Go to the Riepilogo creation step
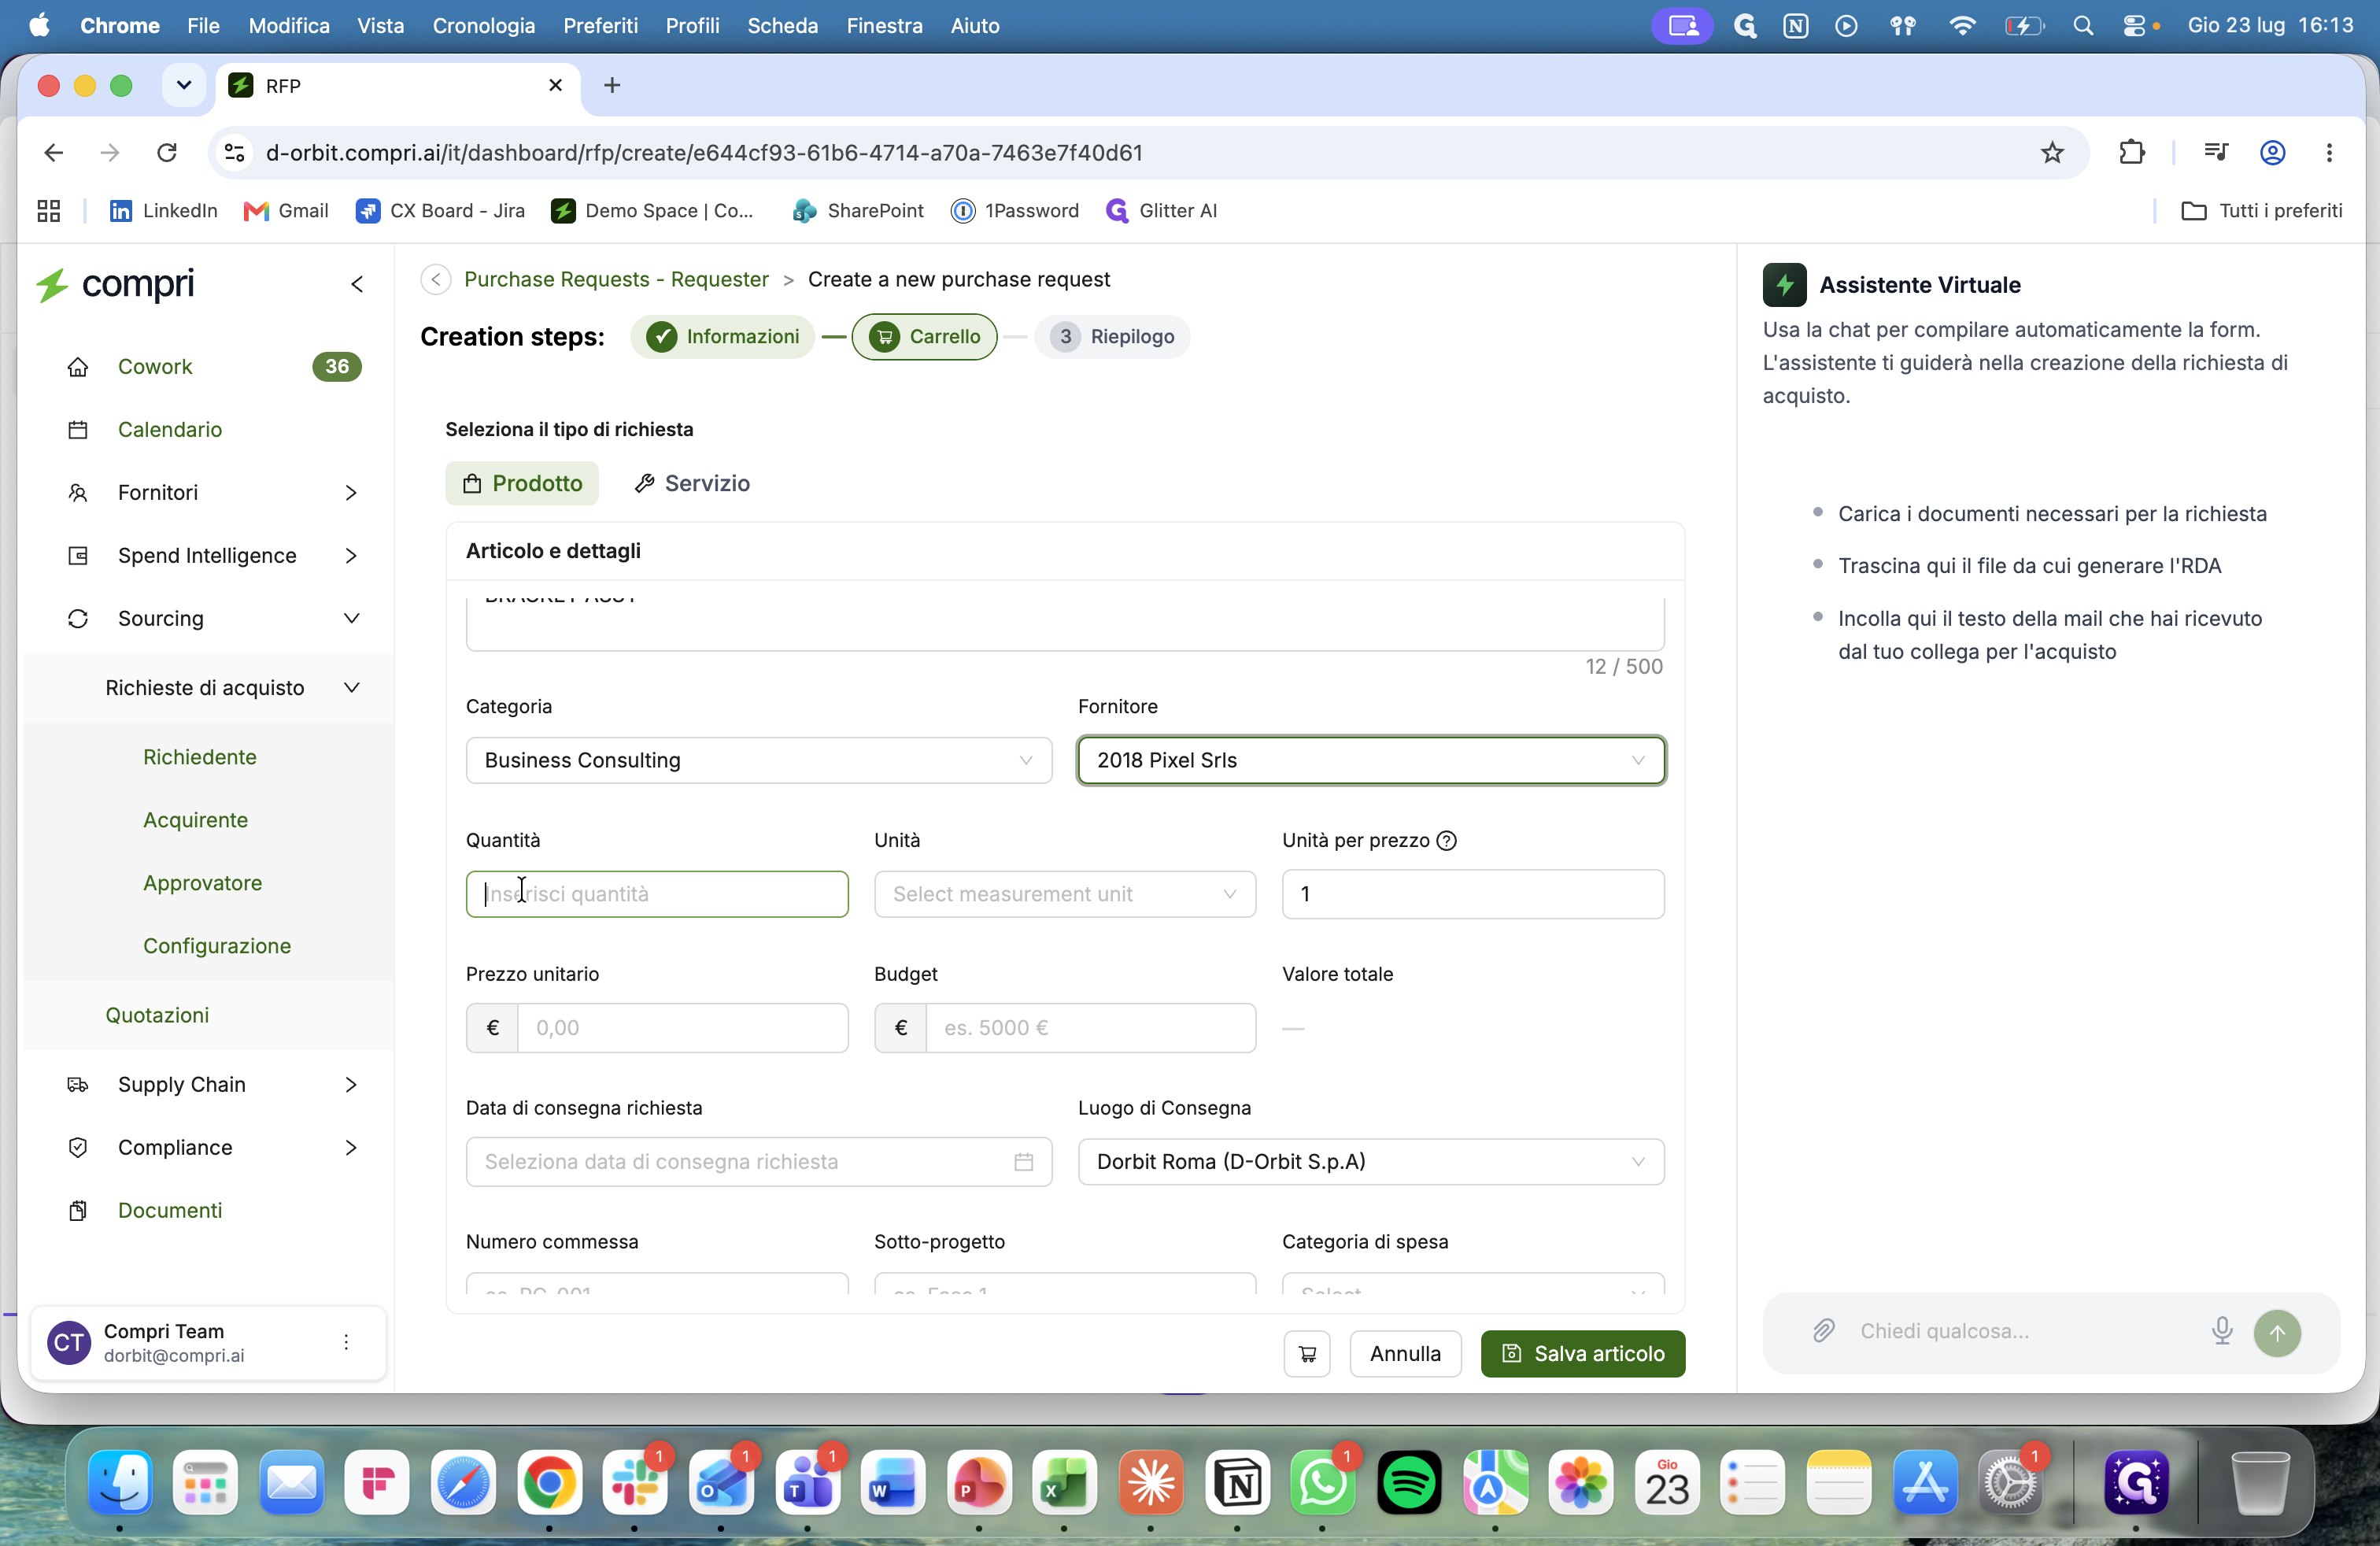This screenshot has width=2380, height=1546. (x=1112, y=337)
